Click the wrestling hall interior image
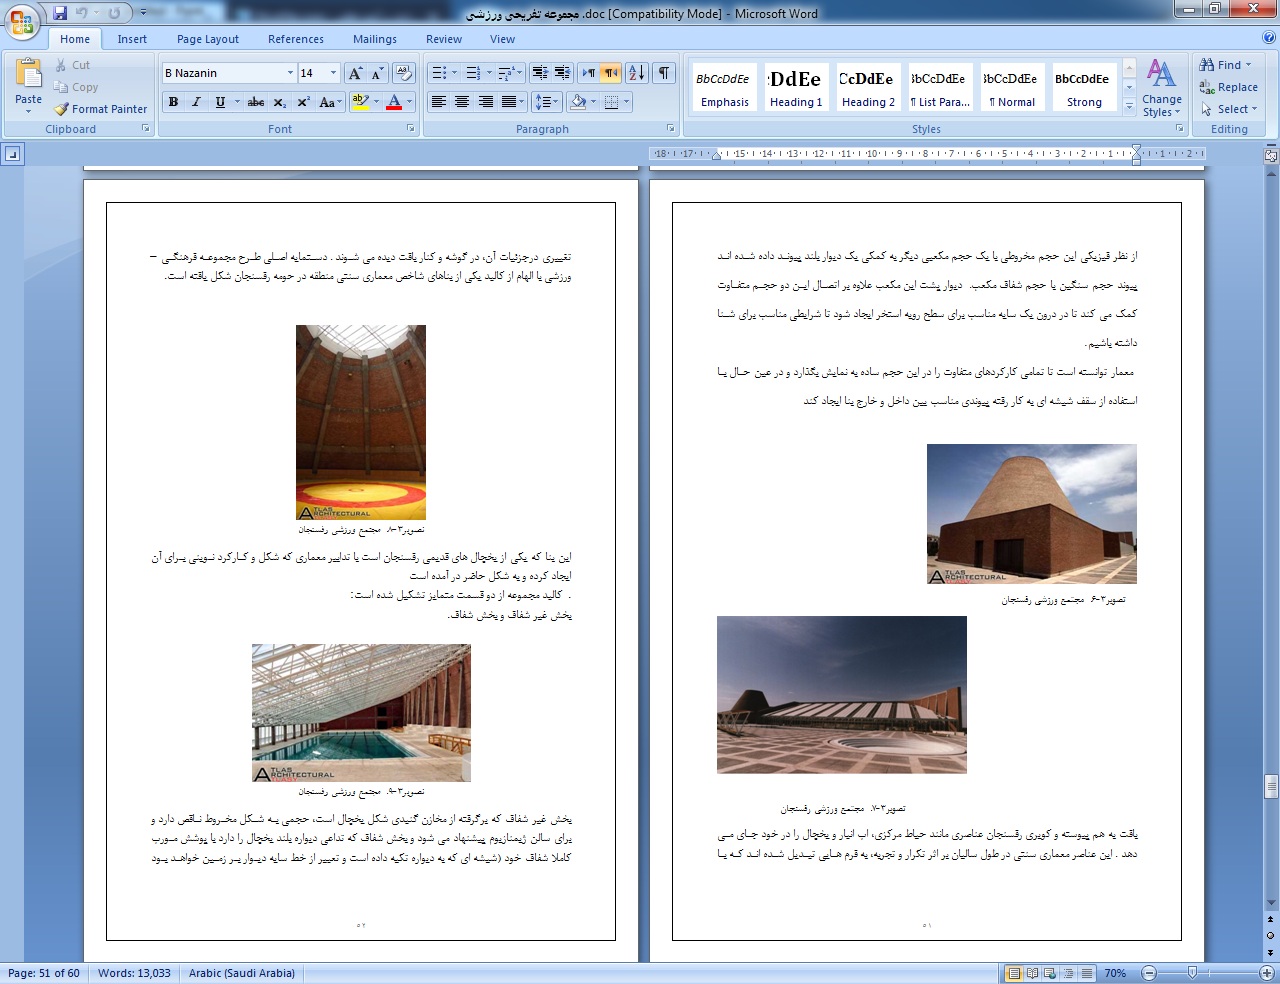This screenshot has width=1280, height=984. (361, 422)
